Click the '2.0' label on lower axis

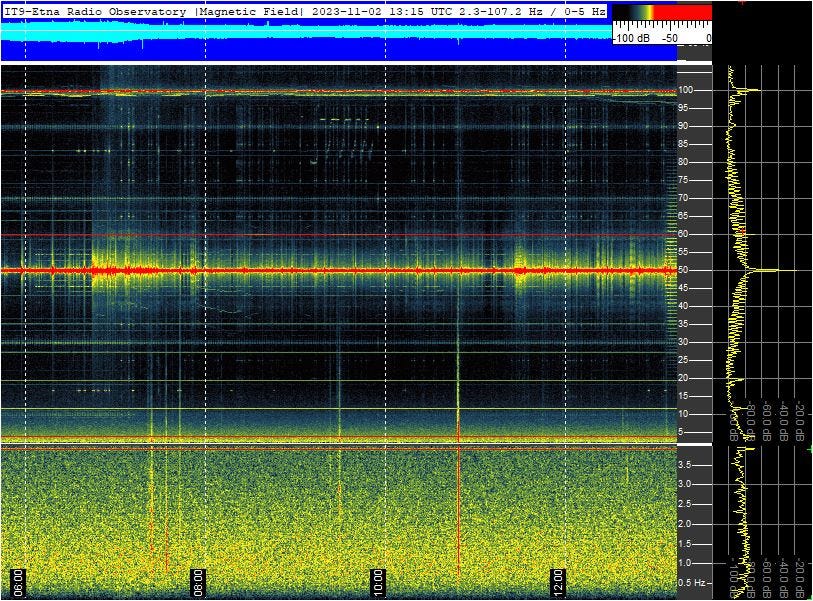[684, 524]
